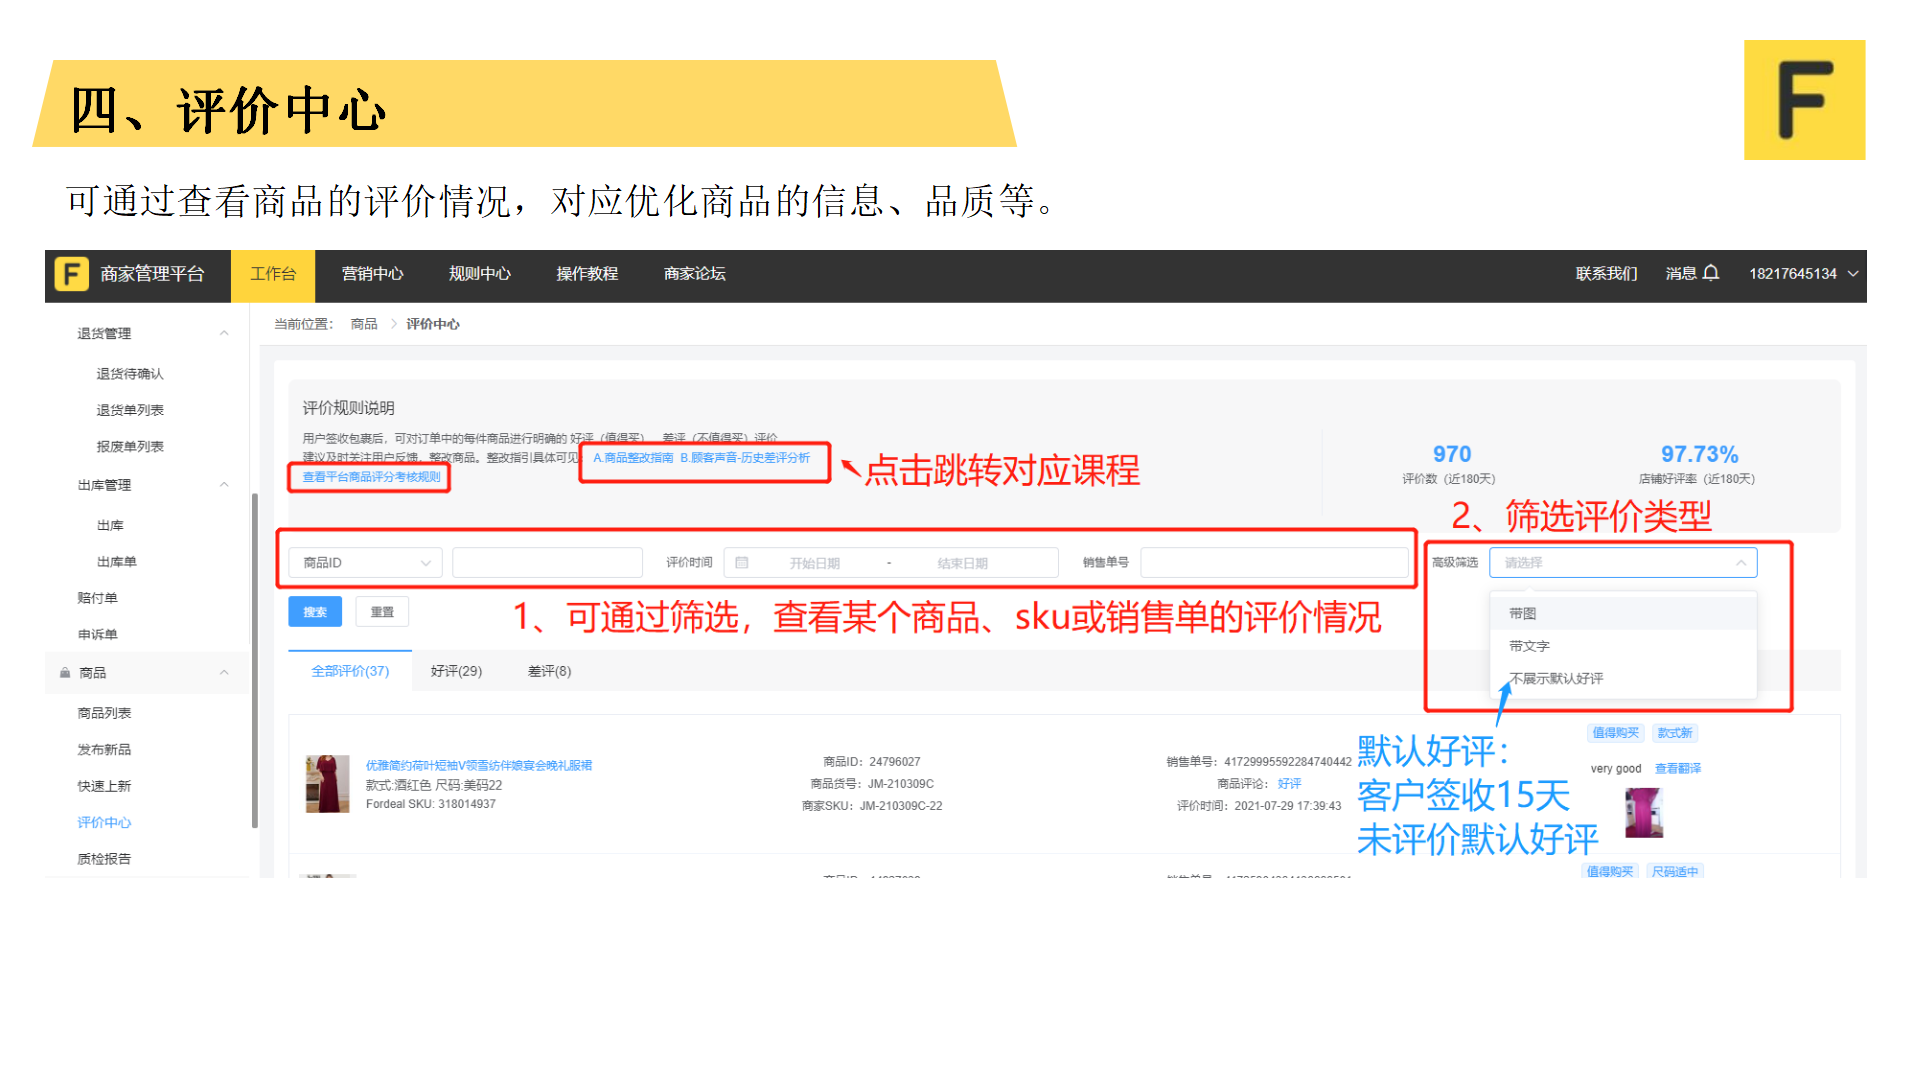The width and height of the screenshot is (1920, 1080).
Task: Click 联系我们 in the header
Action: 1606,274
